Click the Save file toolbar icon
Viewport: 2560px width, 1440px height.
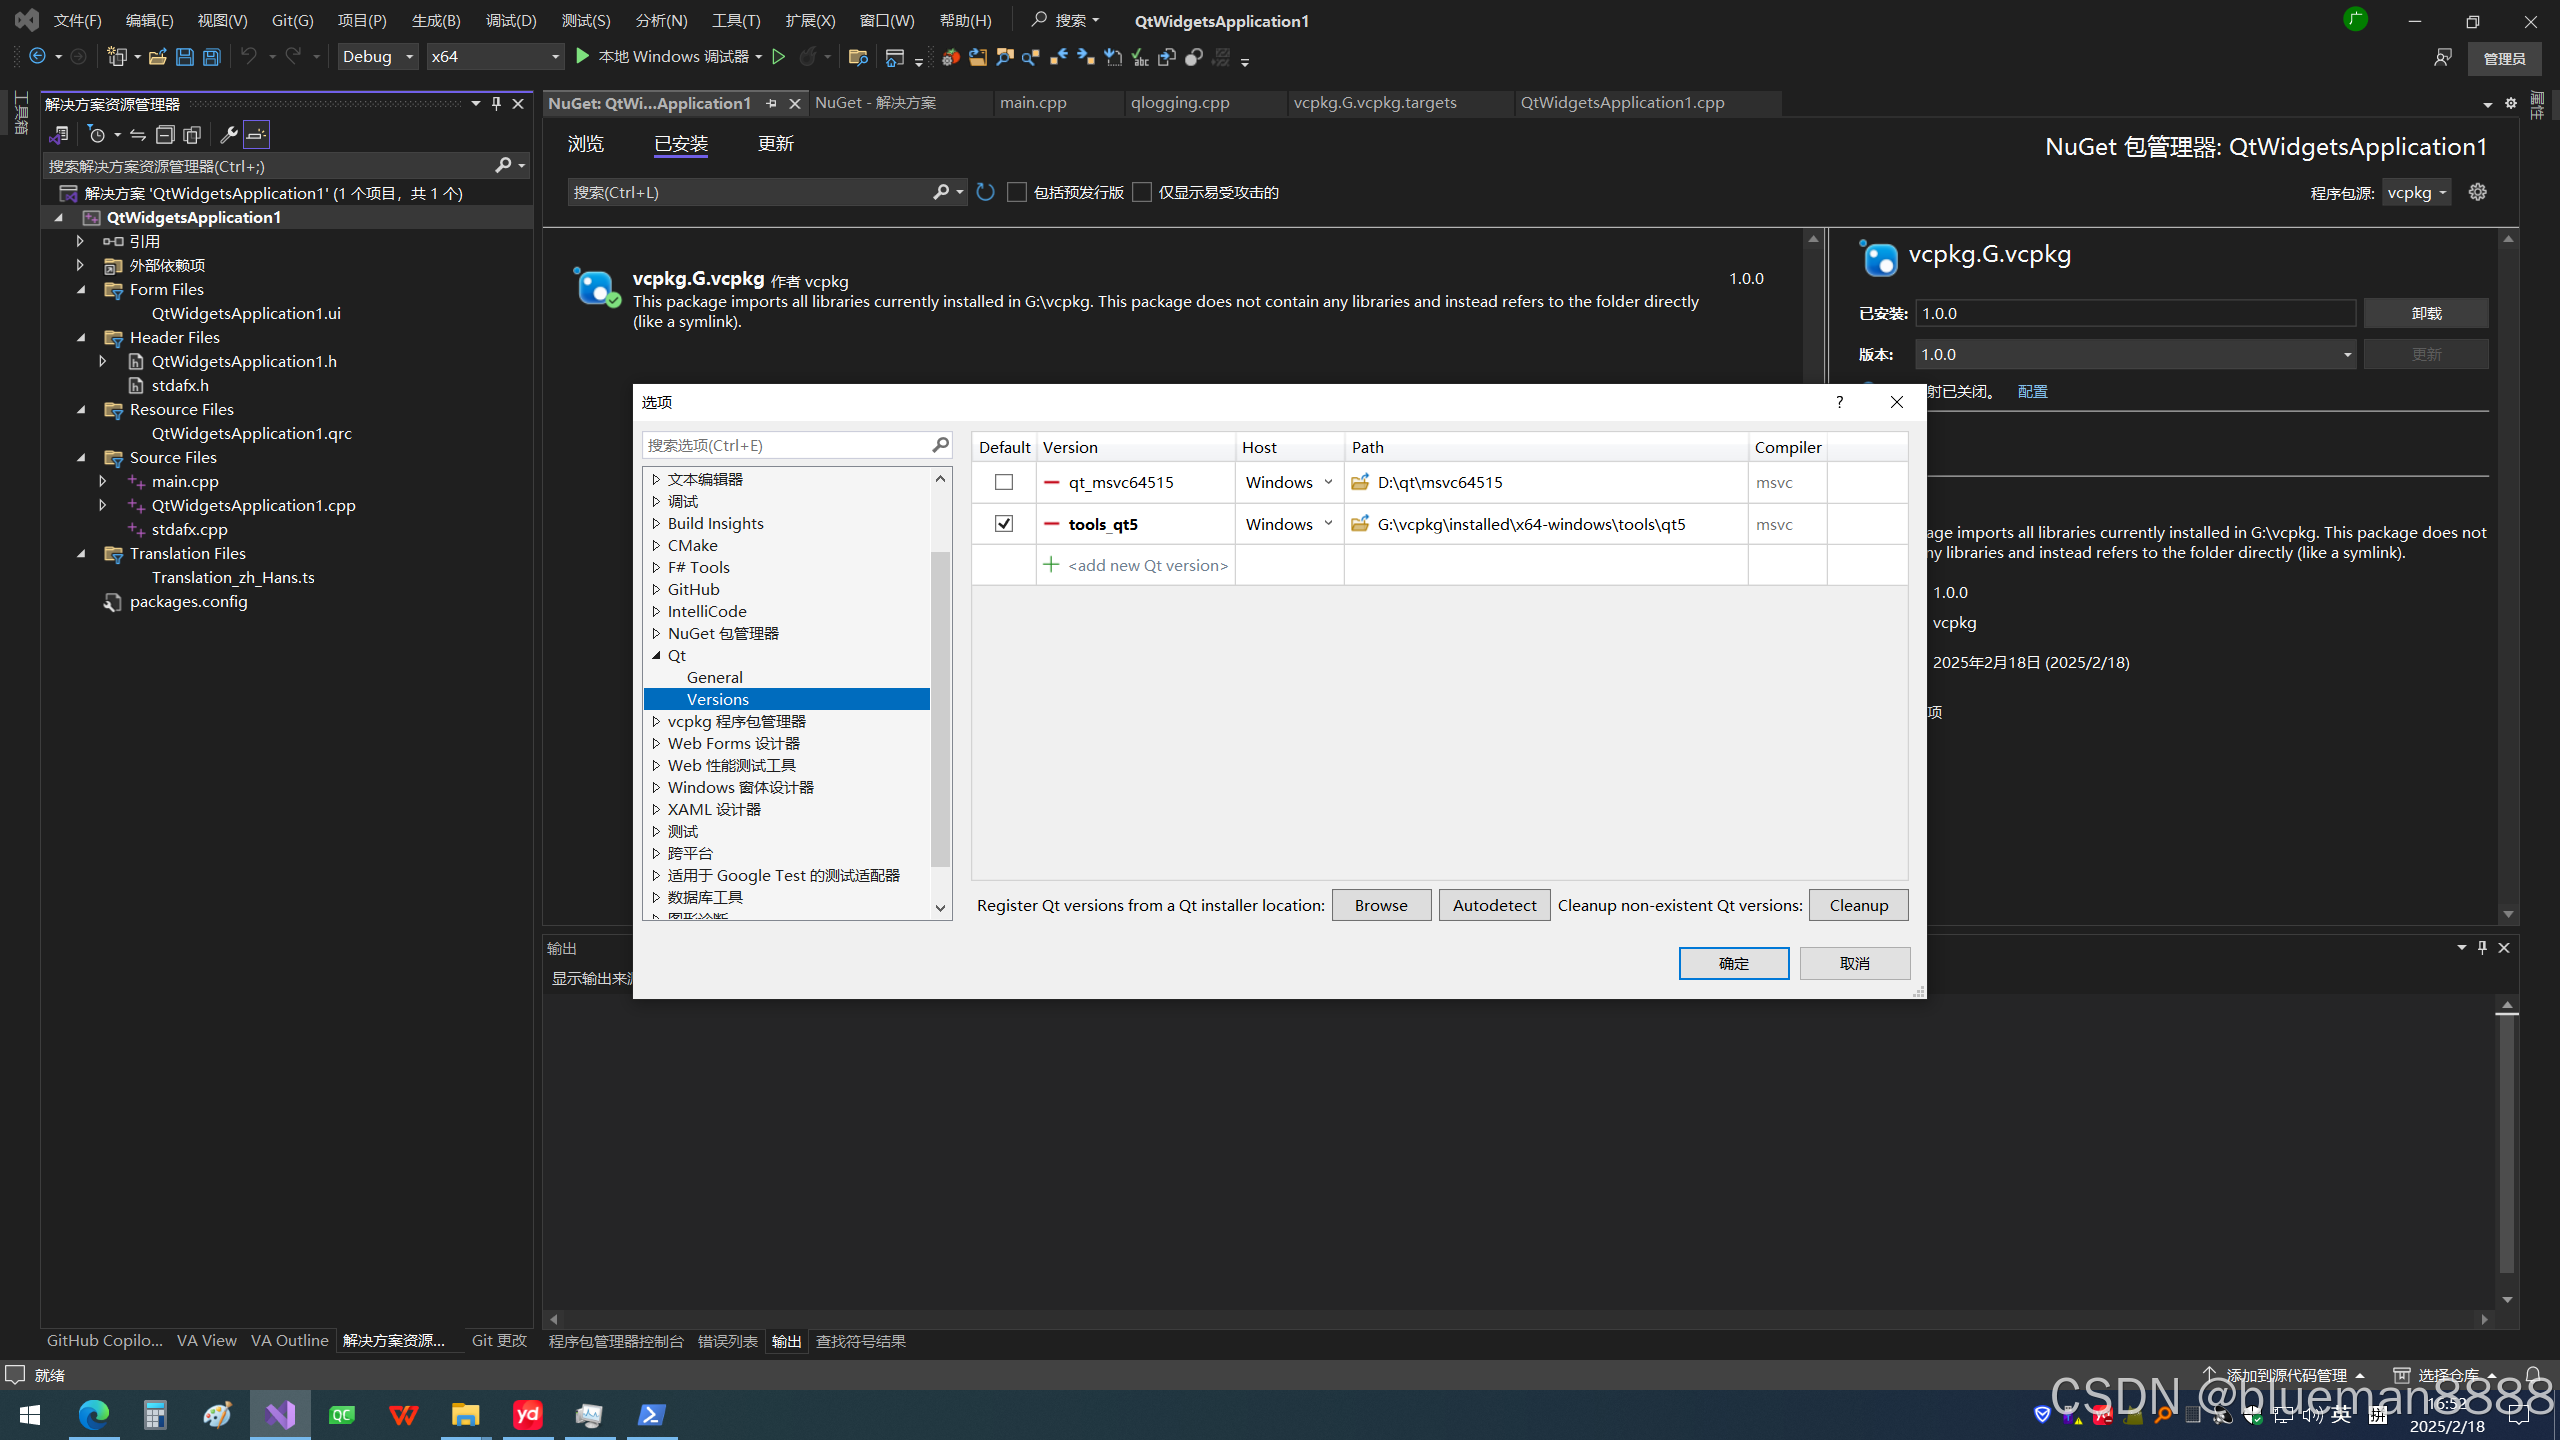point(185,57)
